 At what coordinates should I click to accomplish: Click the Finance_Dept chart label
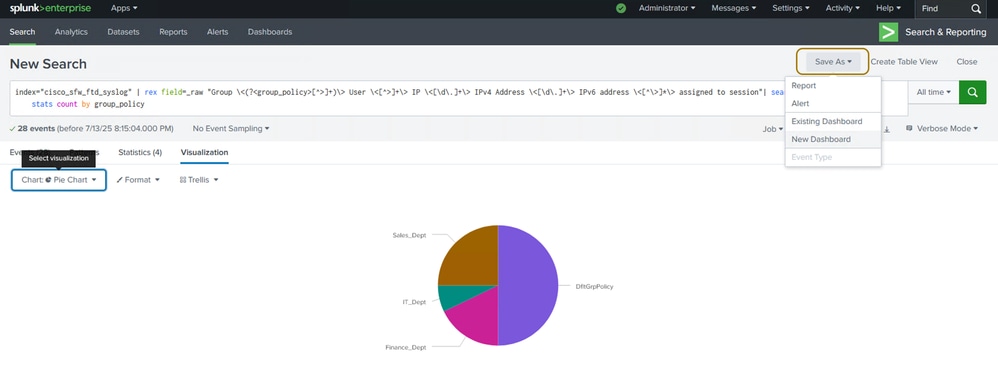point(406,348)
